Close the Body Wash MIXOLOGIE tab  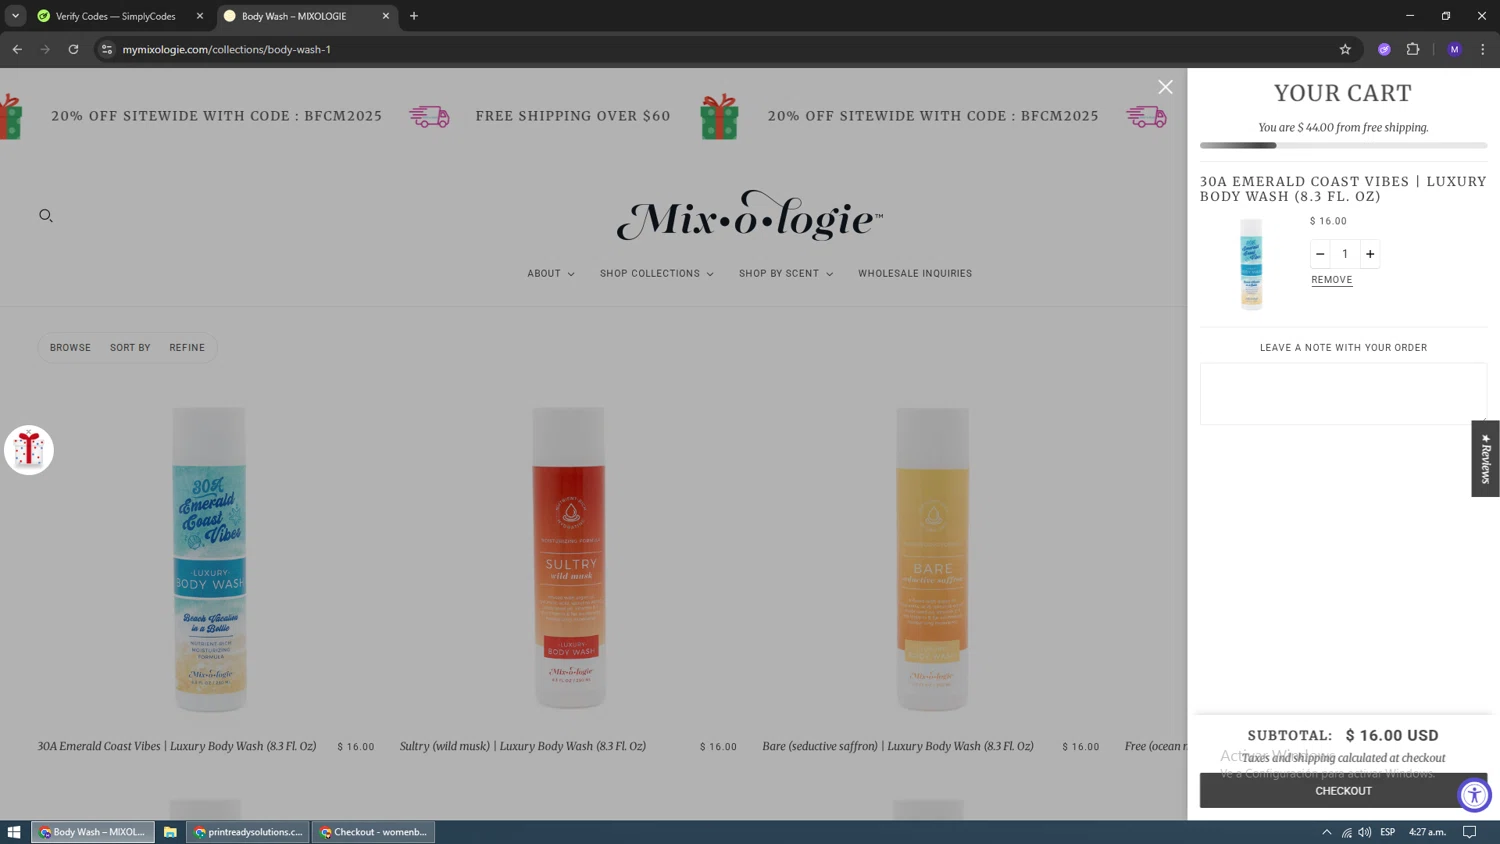pos(386,16)
